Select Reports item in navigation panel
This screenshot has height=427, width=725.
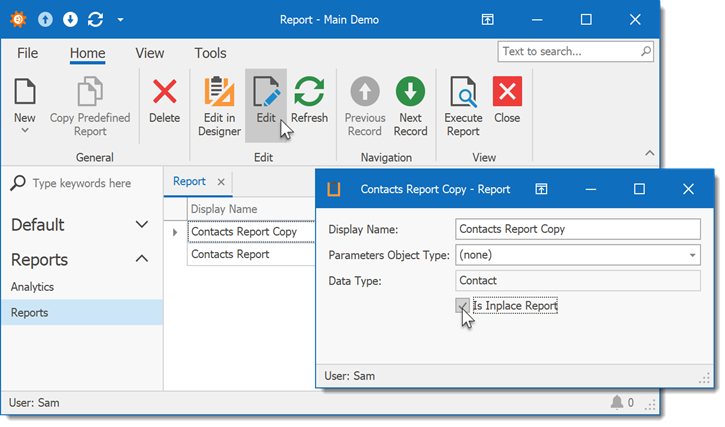click(82, 312)
